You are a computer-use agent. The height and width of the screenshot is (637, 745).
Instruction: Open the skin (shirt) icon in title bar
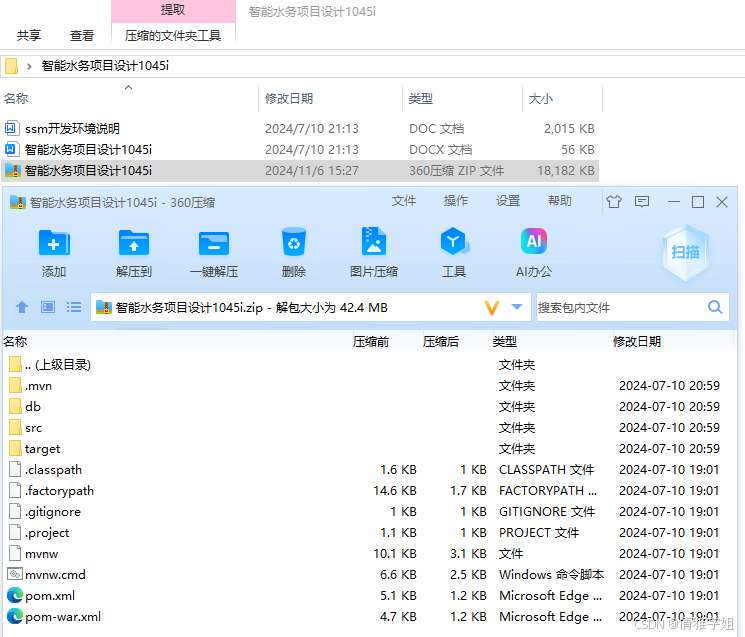[614, 202]
